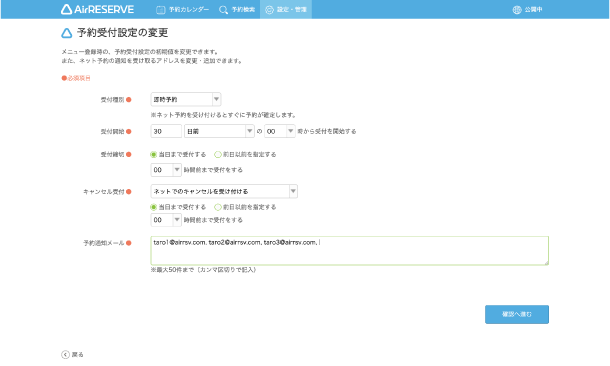
Task: Click the blue triangle icon beside page title
Action: tap(67, 33)
